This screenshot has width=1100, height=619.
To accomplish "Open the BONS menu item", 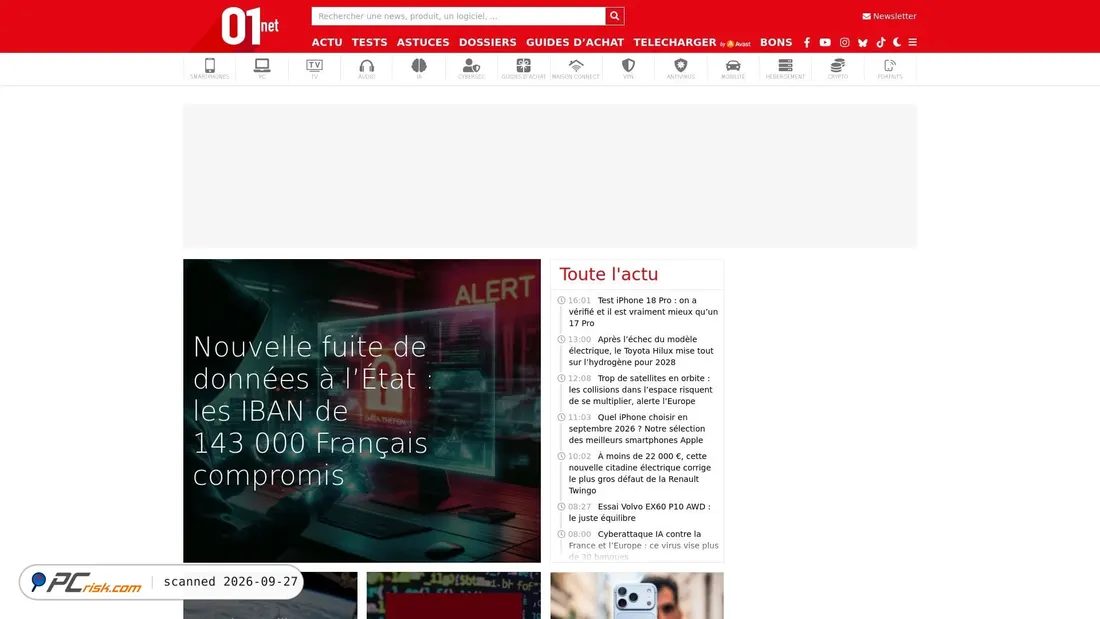I will (x=776, y=42).
